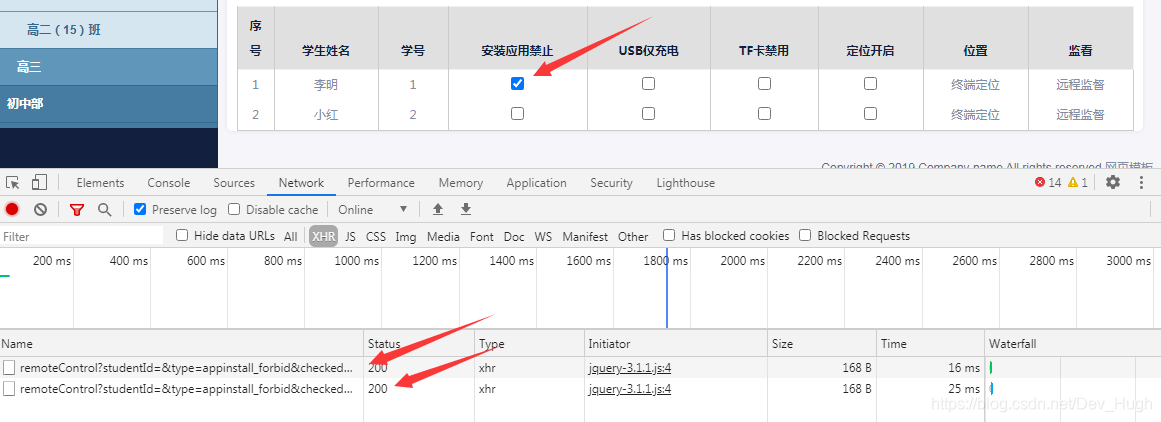Open the Lighthouse tab
The image size is (1161, 422).
pyautogui.click(x=686, y=183)
